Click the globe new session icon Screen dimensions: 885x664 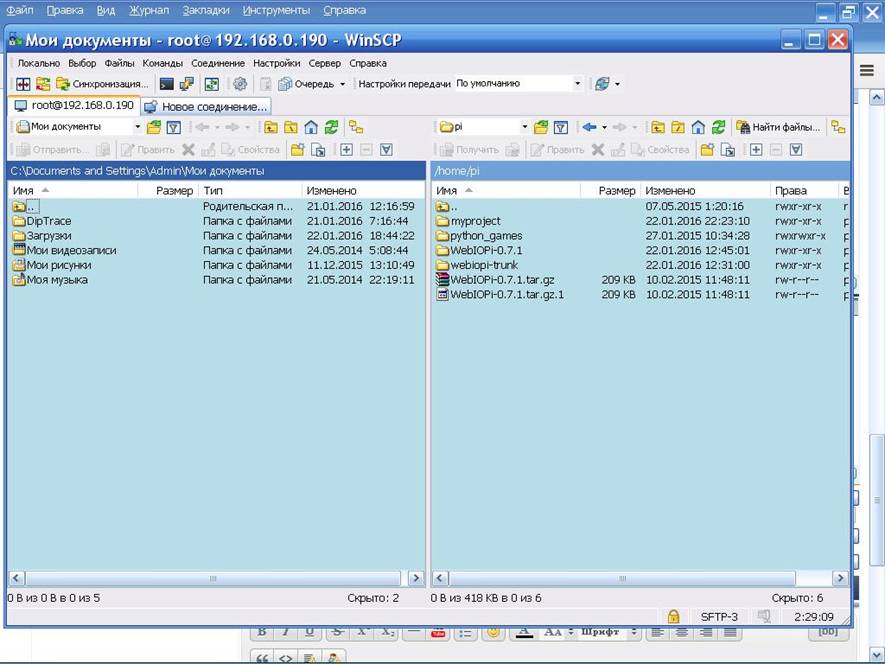point(602,84)
